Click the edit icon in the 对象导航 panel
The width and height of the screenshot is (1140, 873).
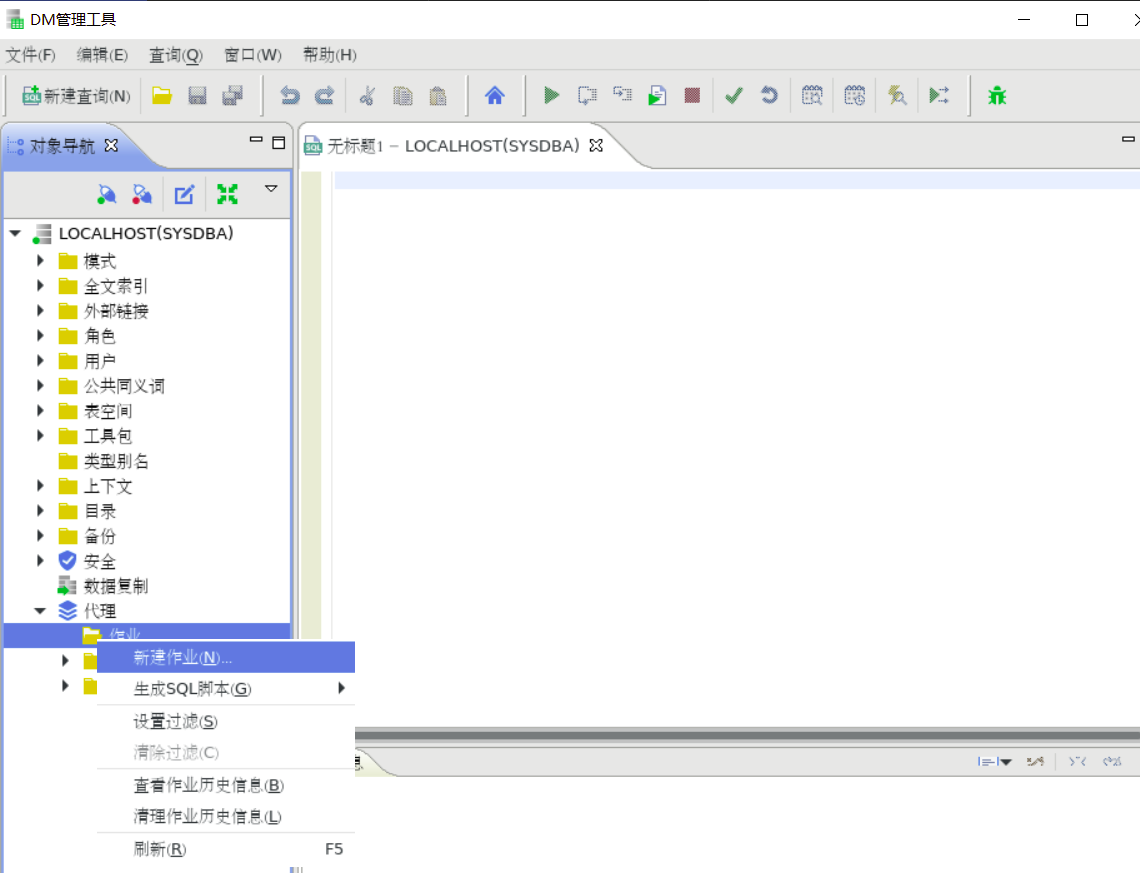point(184,194)
